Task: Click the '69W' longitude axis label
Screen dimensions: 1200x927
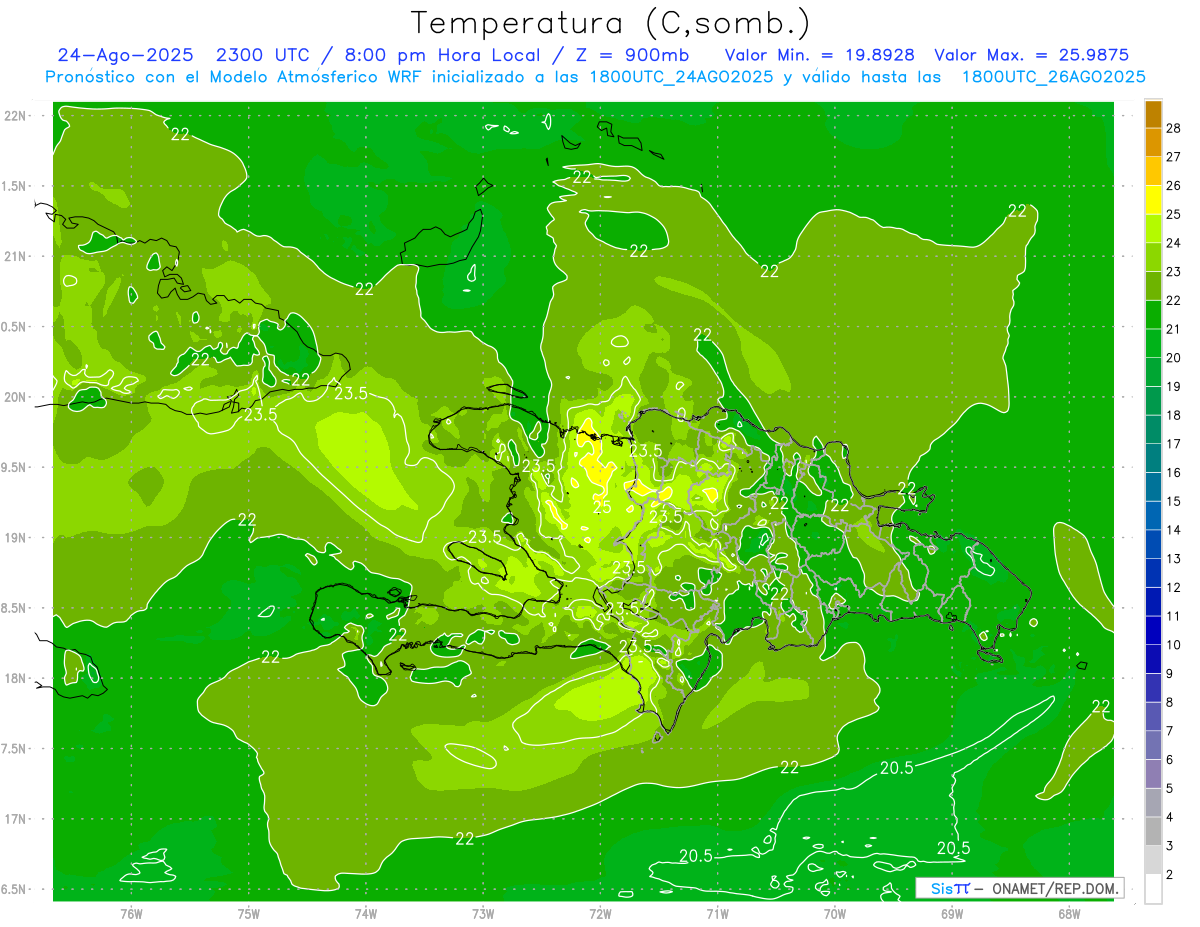Action: point(952,914)
